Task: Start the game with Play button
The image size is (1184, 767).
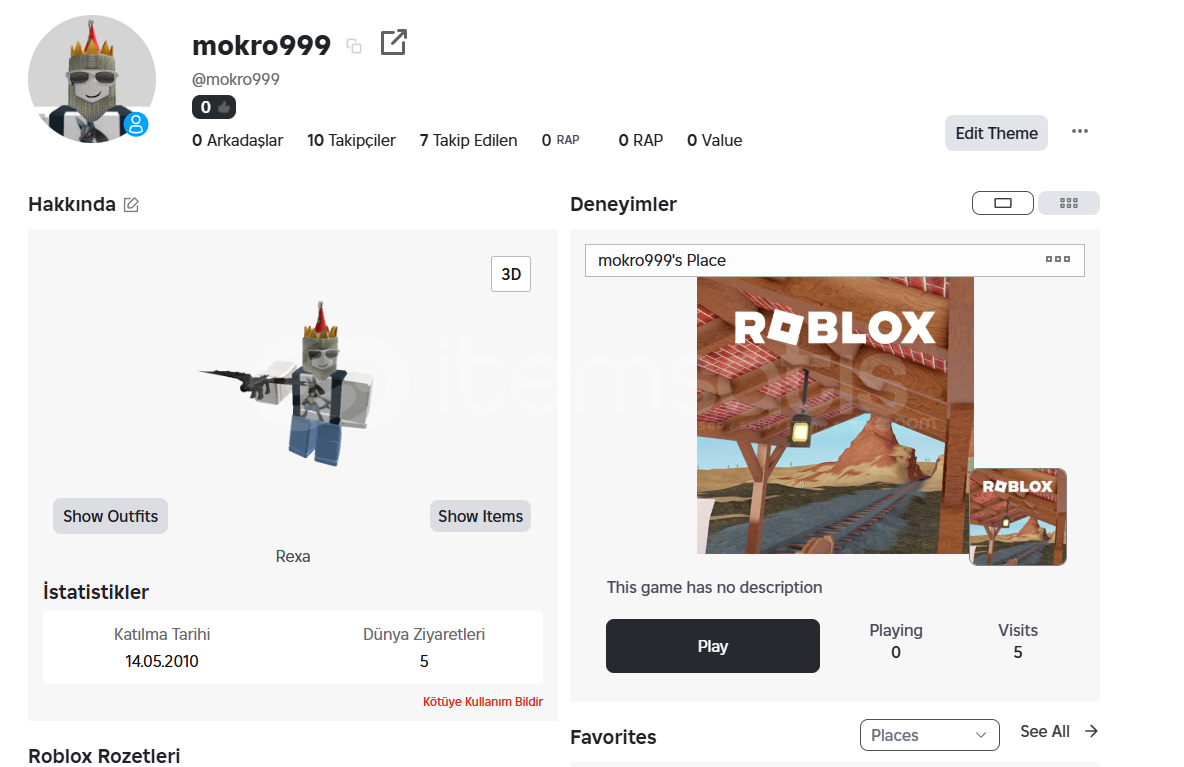Action: [712, 646]
